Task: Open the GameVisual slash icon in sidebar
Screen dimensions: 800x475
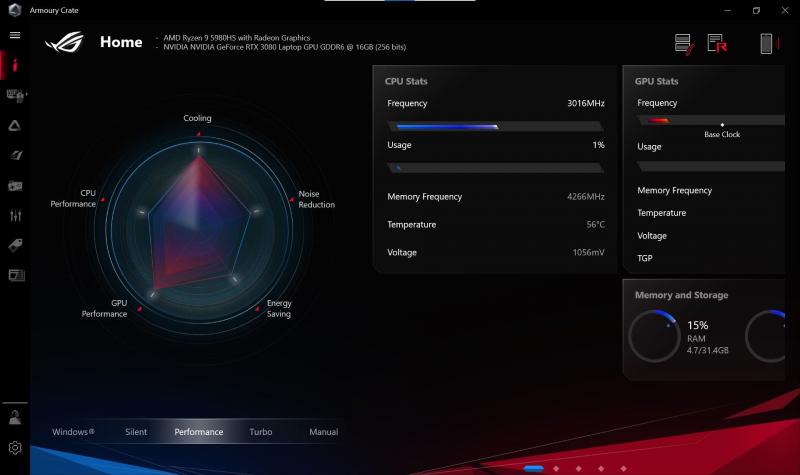Action: click(15, 155)
